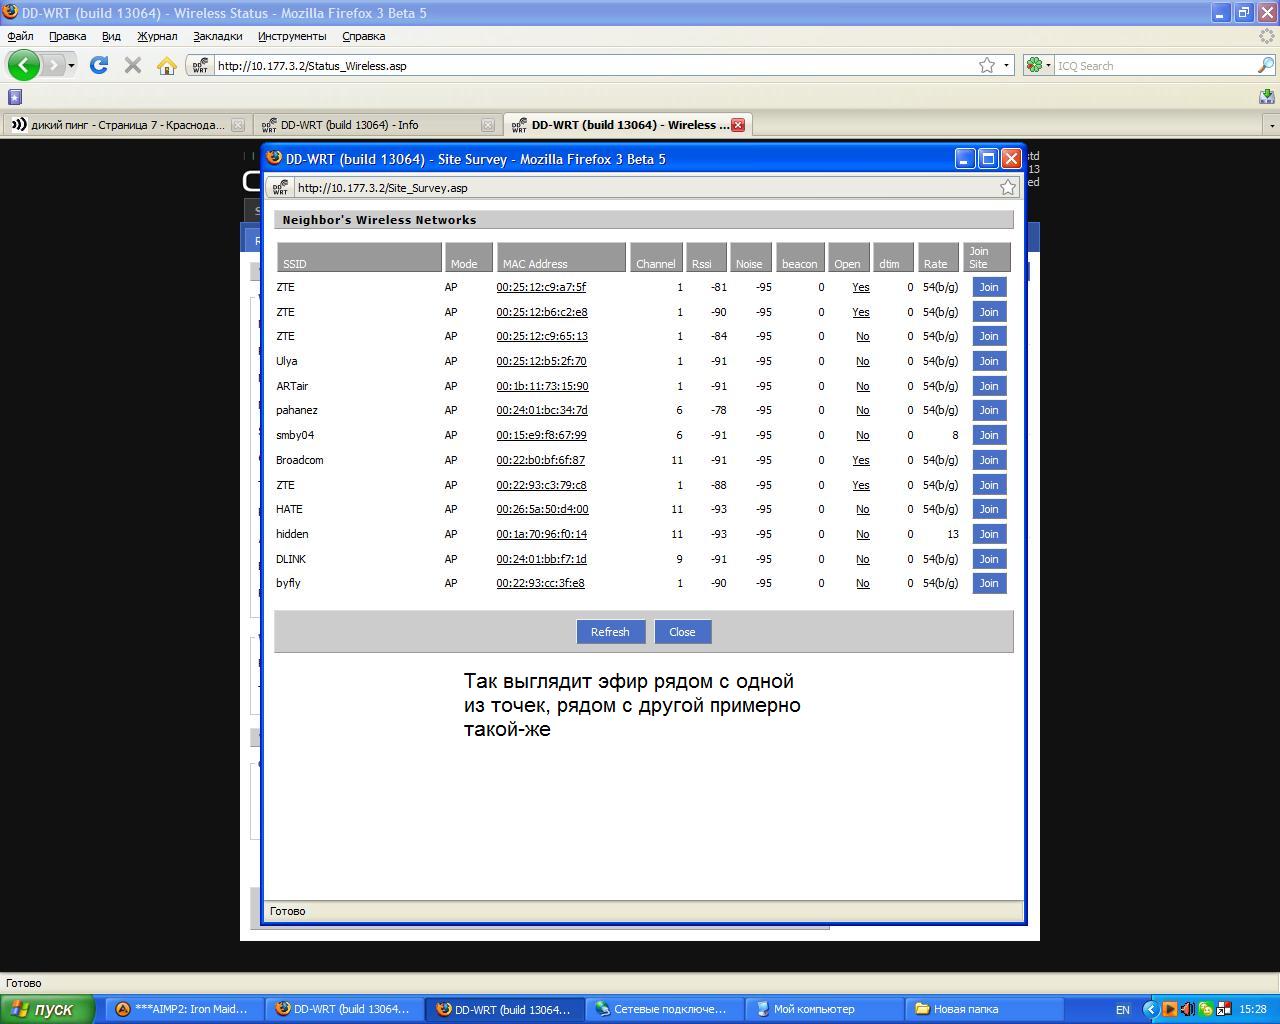Focus the ICQ Search field
This screenshot has width=1280, height=1024.
(1155, 65)
